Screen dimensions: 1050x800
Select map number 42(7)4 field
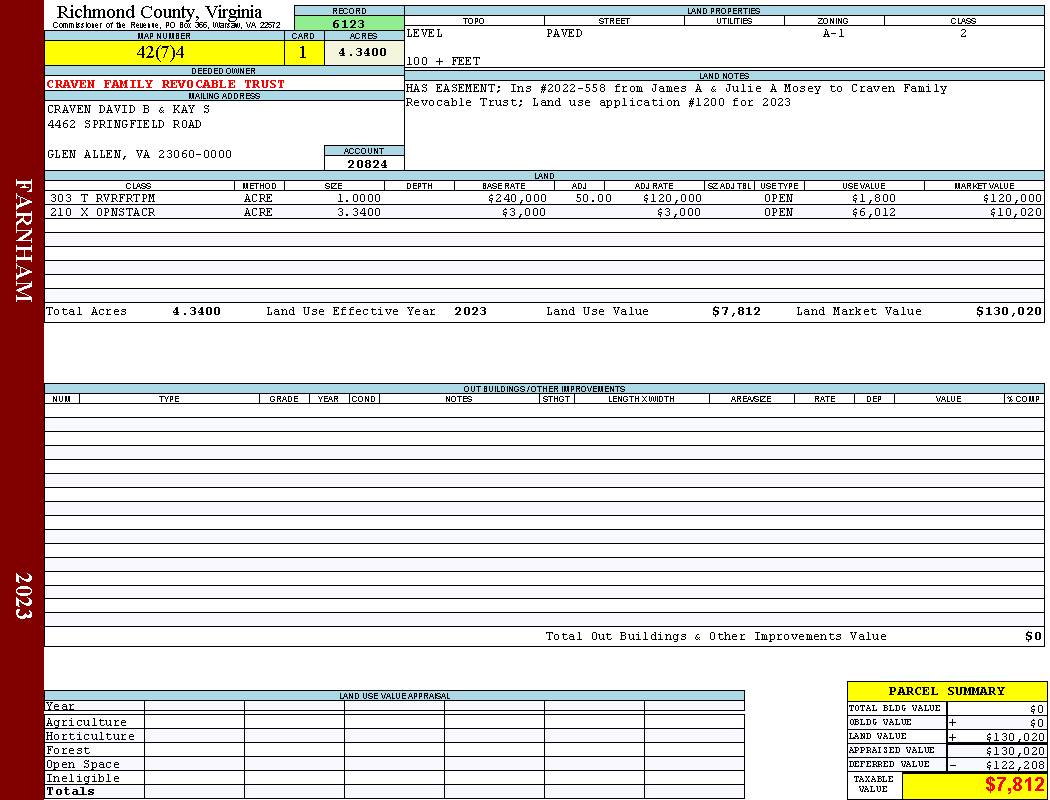pyautogui.click(x=164, y=53)
